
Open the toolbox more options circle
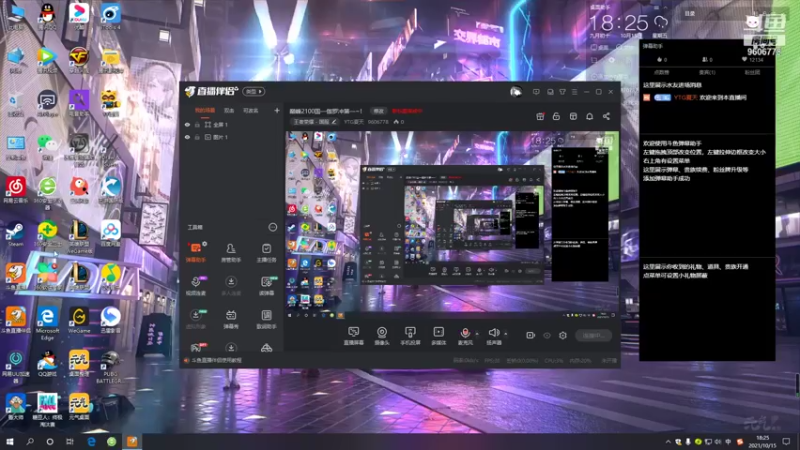click(272, 227)
